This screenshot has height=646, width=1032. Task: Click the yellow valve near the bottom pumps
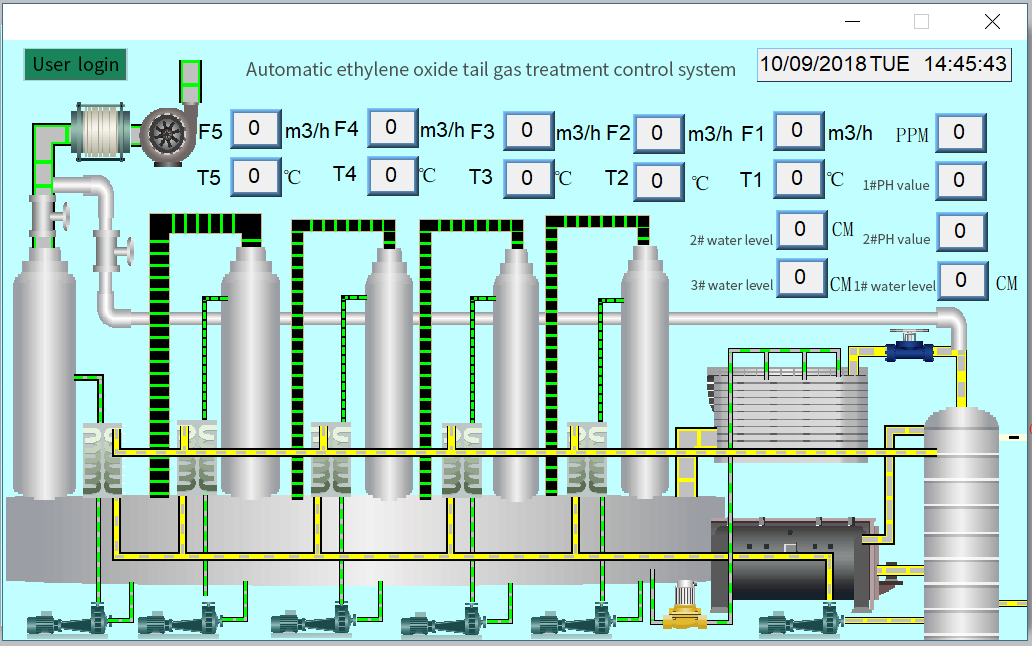tap(684, 606)
